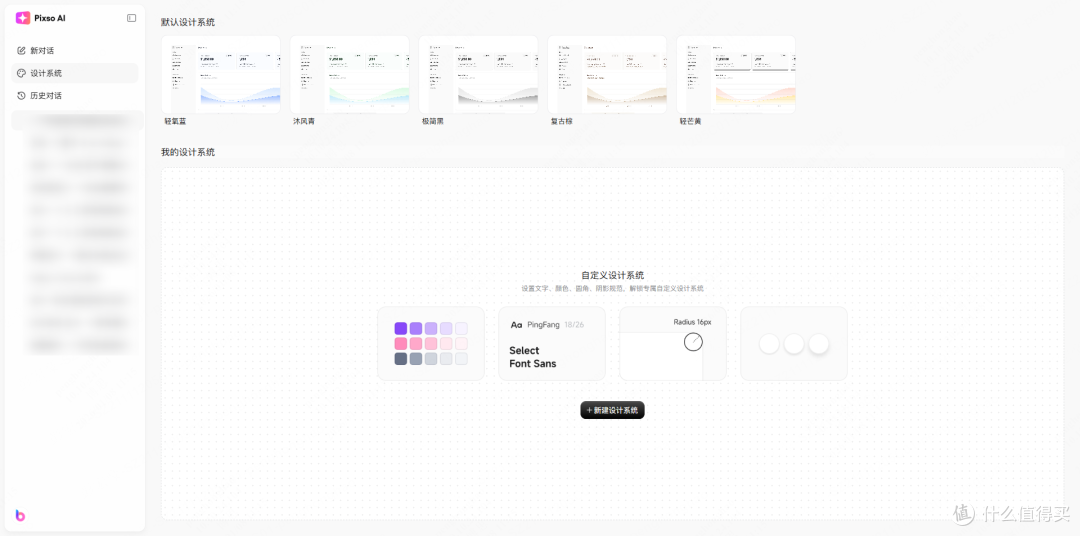Select the 轻氧蓝 design system thumbnail
This screenshot has height=536, width=1080.
pos(221,74)
